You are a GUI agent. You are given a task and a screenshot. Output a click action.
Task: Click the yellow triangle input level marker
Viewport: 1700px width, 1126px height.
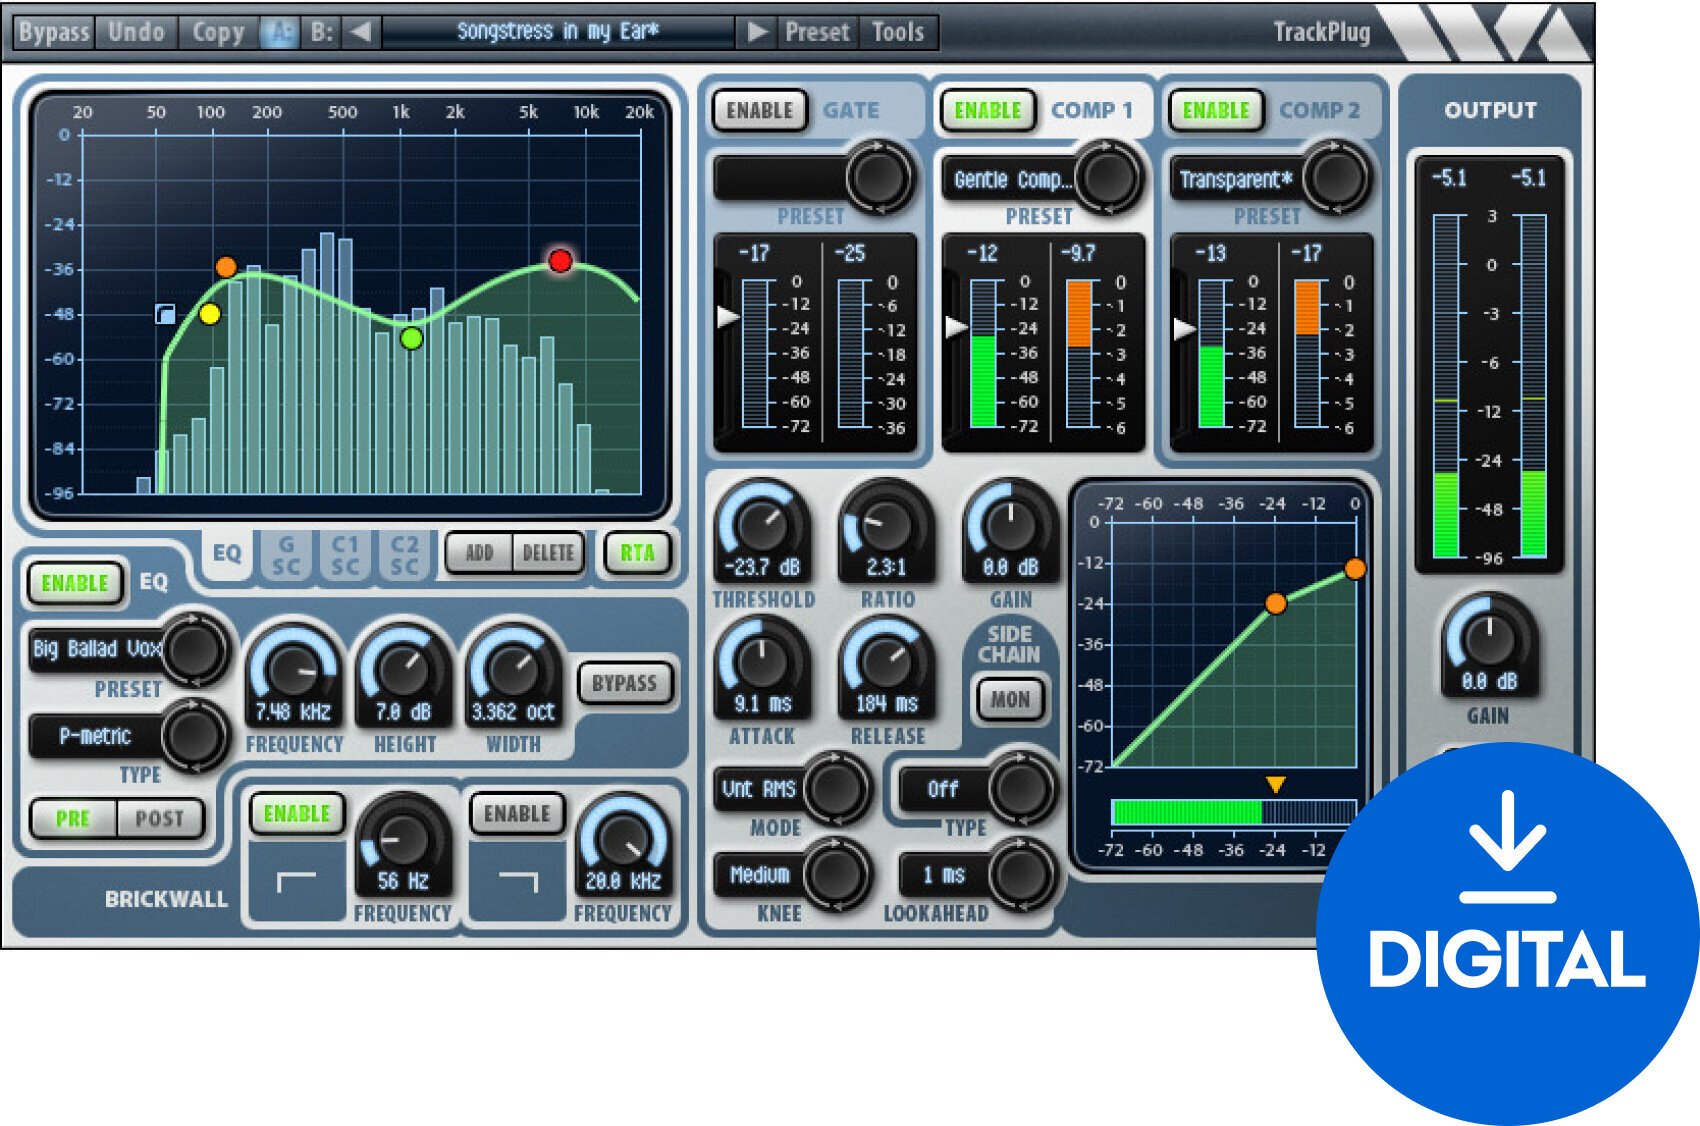1275,785
